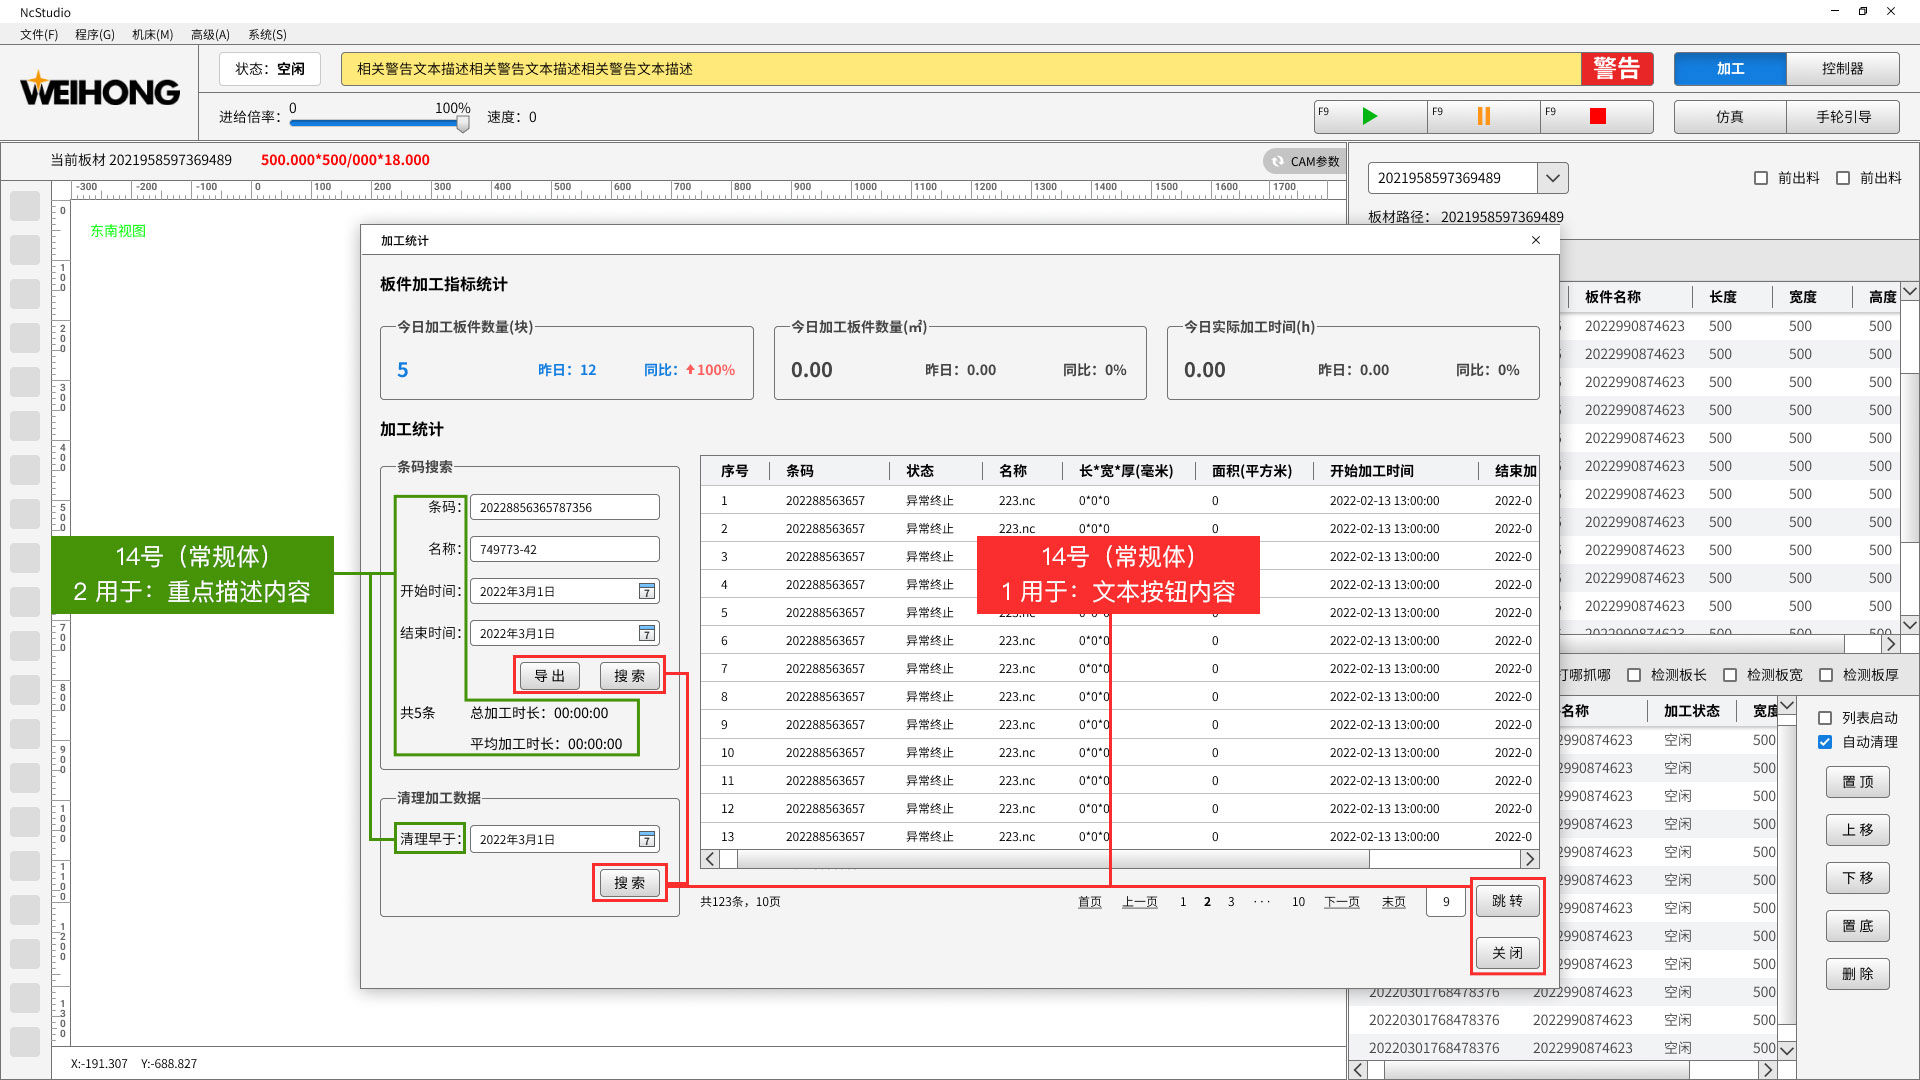This screenshot has height=1080, width=1920.
Task: Close the 加工统计 dialog with X
Action: 1536,240
